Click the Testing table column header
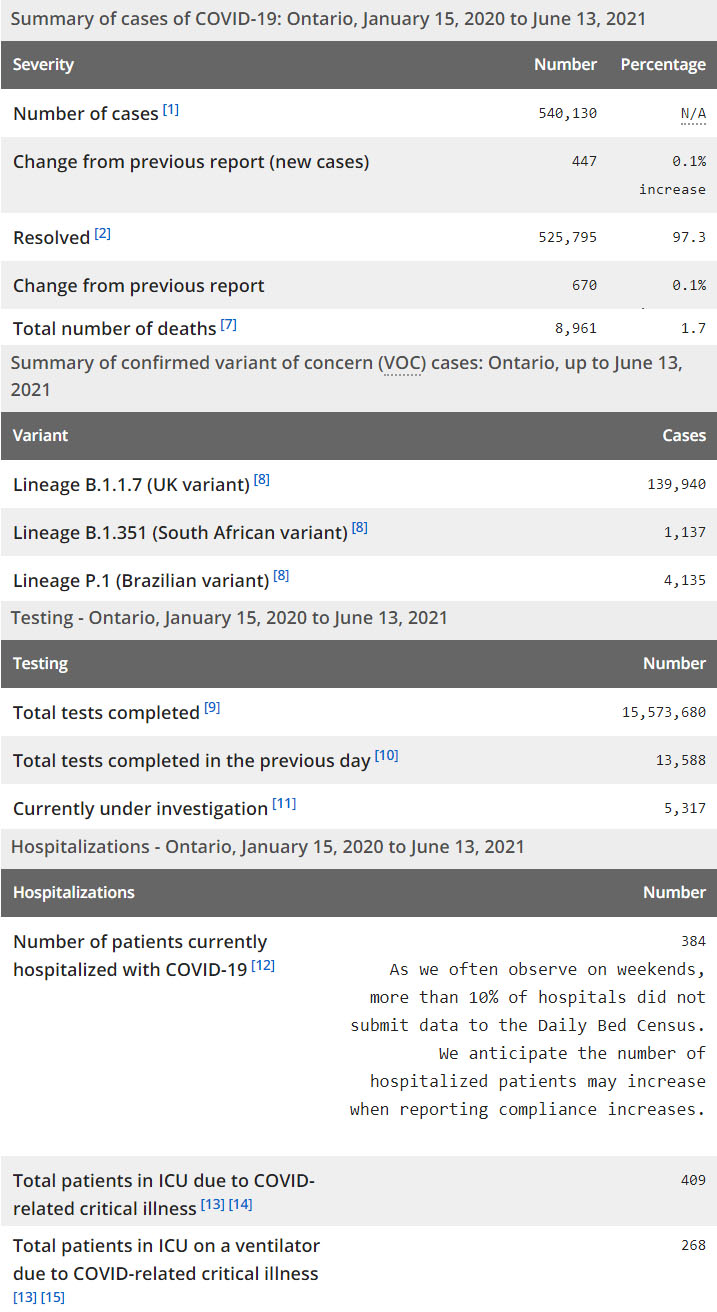 click(x=40, y=663)
